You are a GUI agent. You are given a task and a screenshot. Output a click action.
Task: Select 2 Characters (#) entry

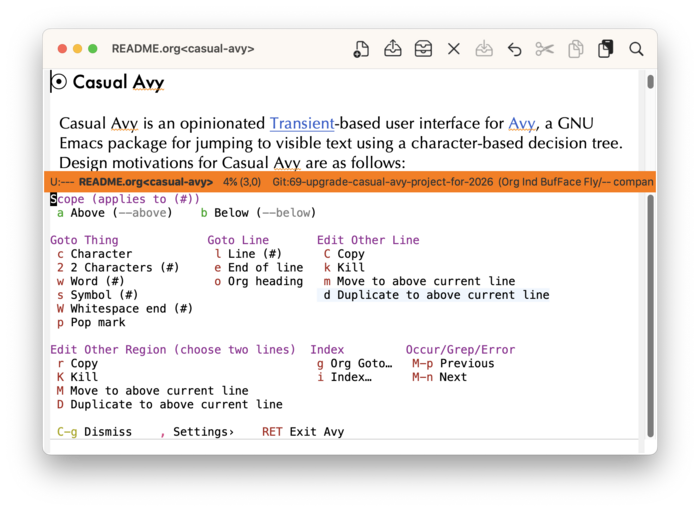(x=118, y=268)
